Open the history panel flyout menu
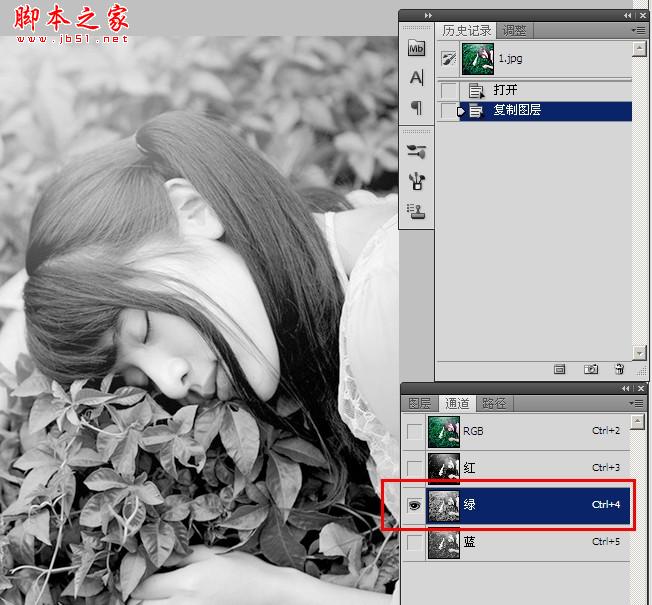Image resolution: width=652 pixels, height=605 pixels. pyautogui.click(x=639, y=30)
